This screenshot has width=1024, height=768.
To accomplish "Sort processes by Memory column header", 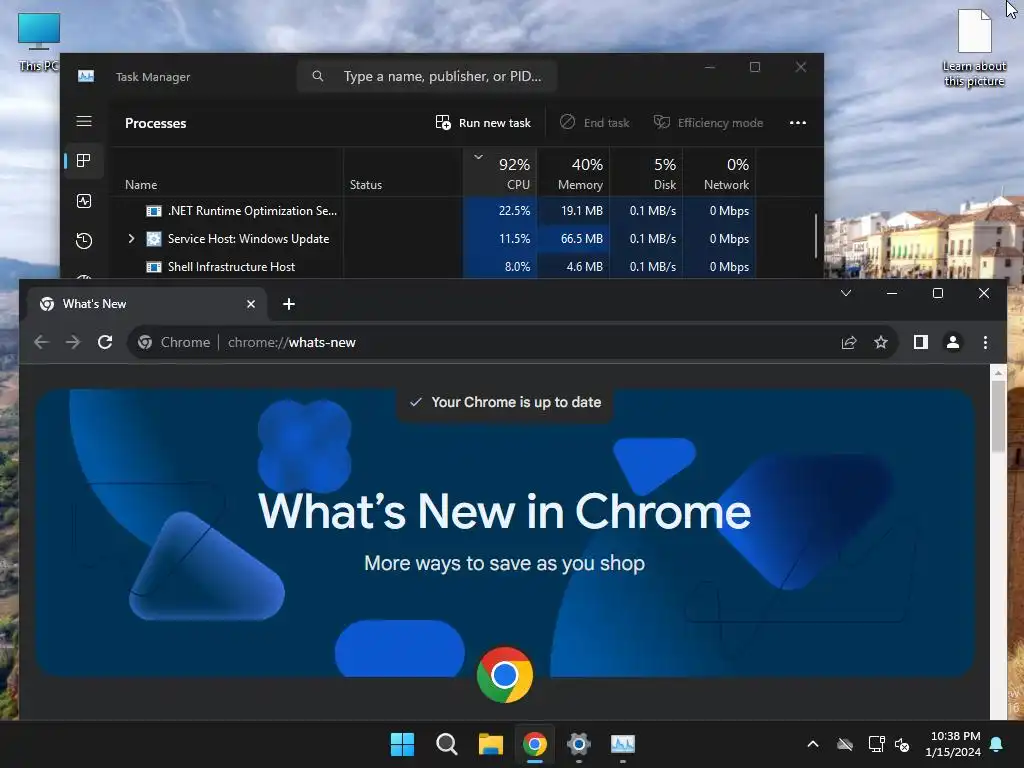I will 573,173.
